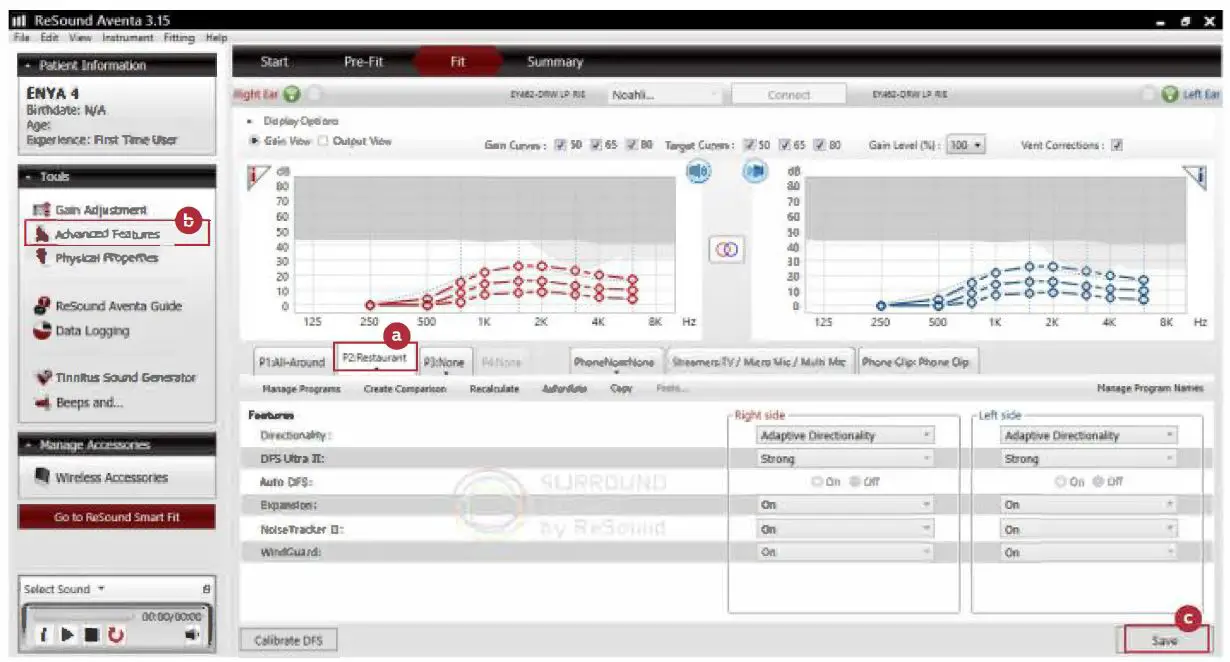
Task: Select the P2:Restaurant program tab
Action: (x=375, y=359)
